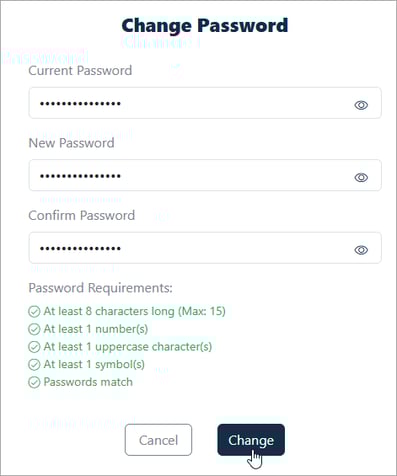Click the Change Password dialog title
Image resolution: width=397 pixels, height=476 pixels.
[205, 26]
